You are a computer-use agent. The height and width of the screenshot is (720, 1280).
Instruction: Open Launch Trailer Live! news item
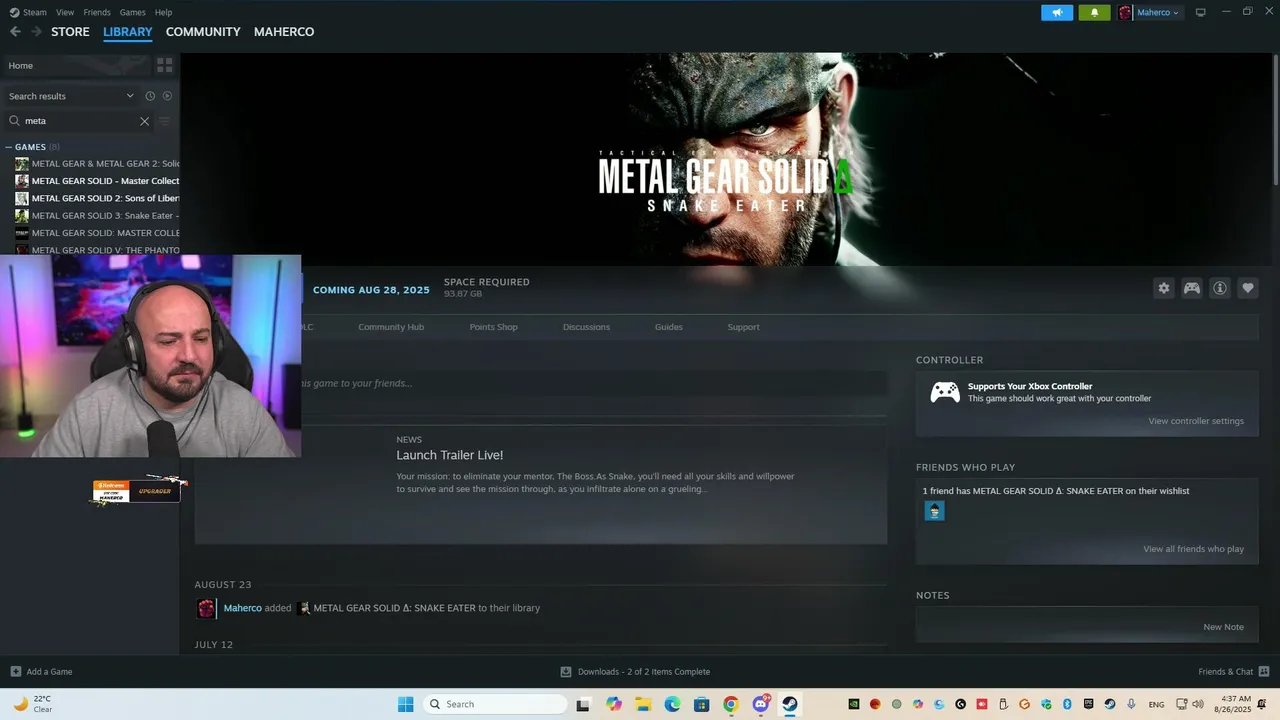449,455
